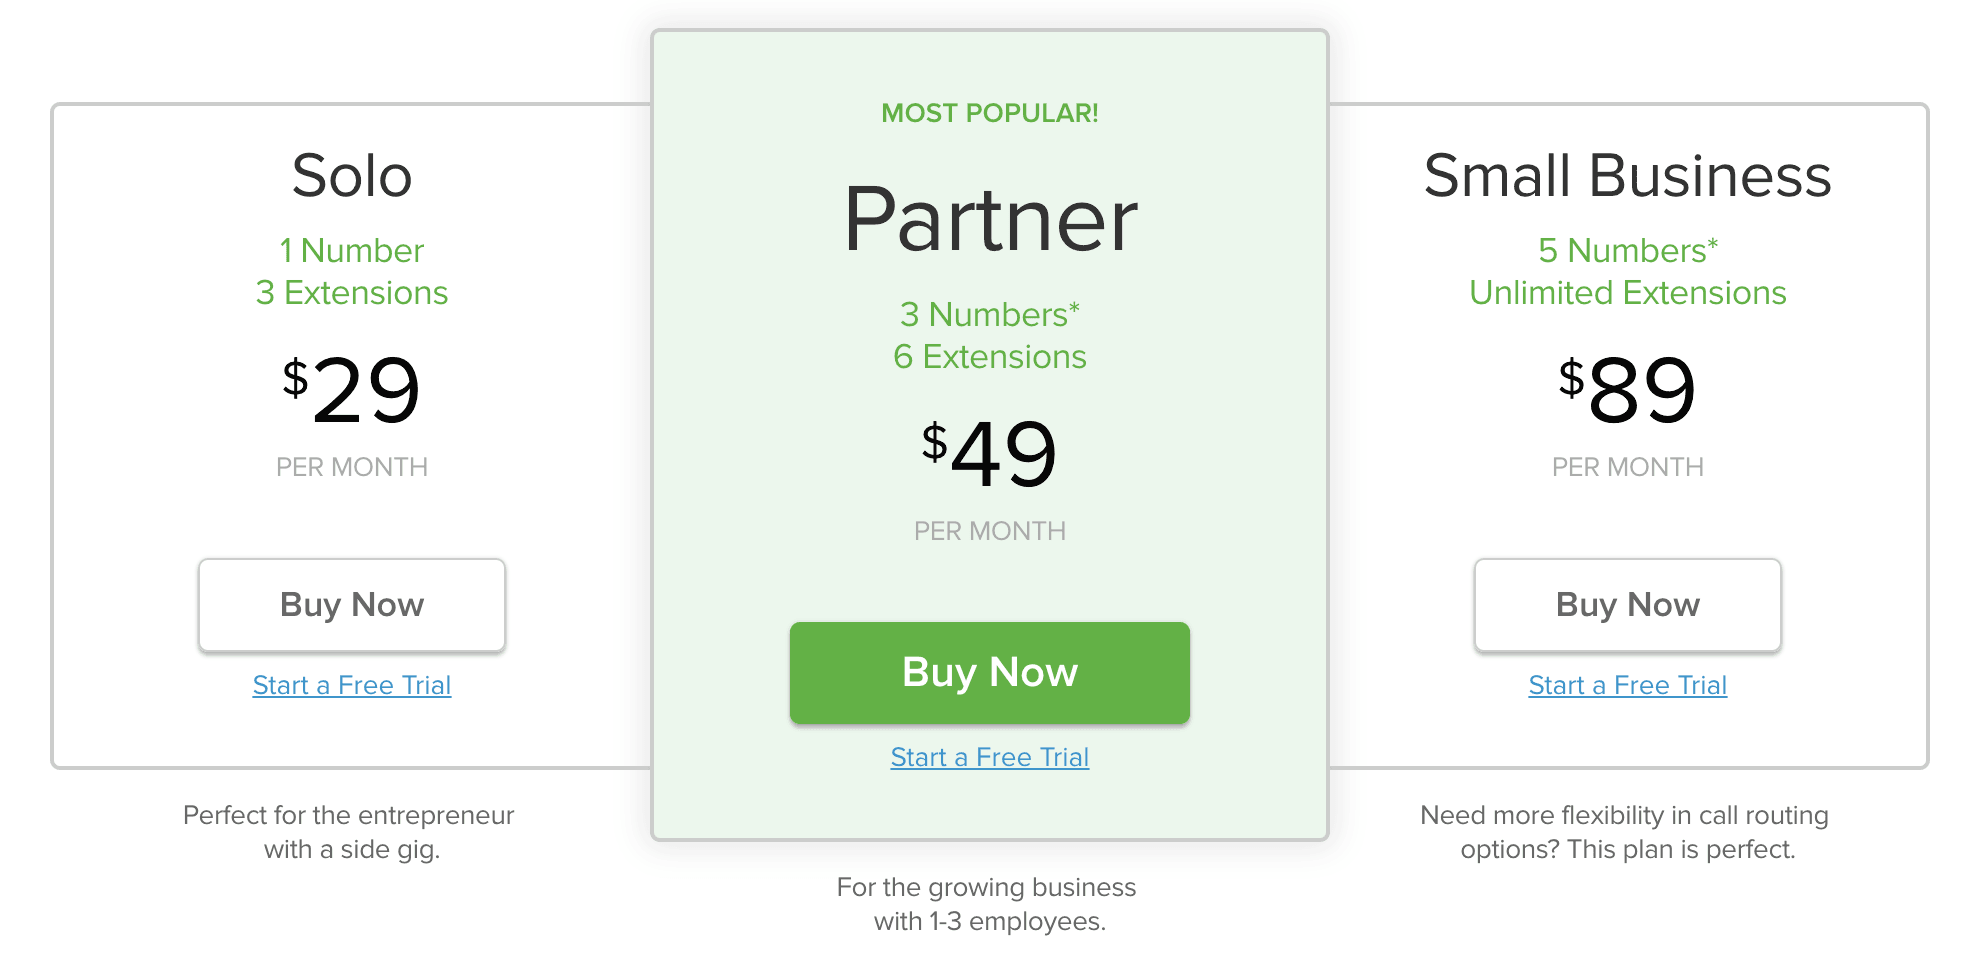Open the Partner plan free trial link
The height and width of the screenshot is (962, 1974).
[x=990, y=757]
